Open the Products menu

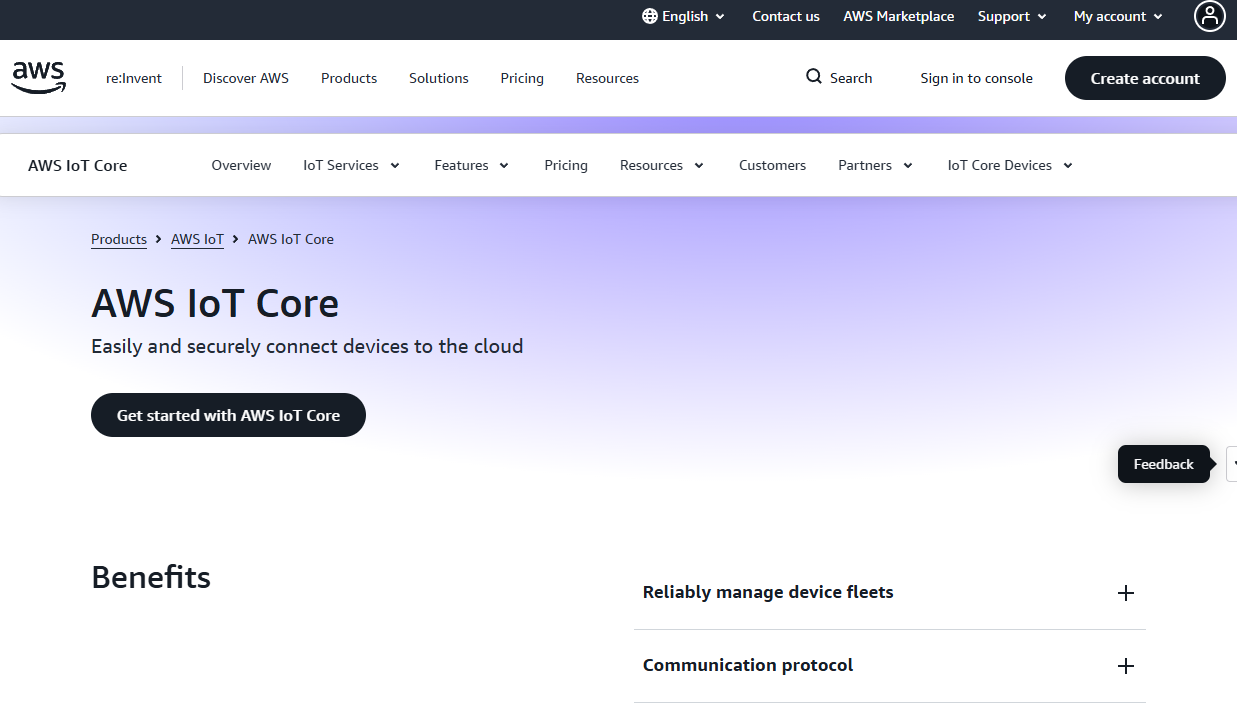coord(349,78)
